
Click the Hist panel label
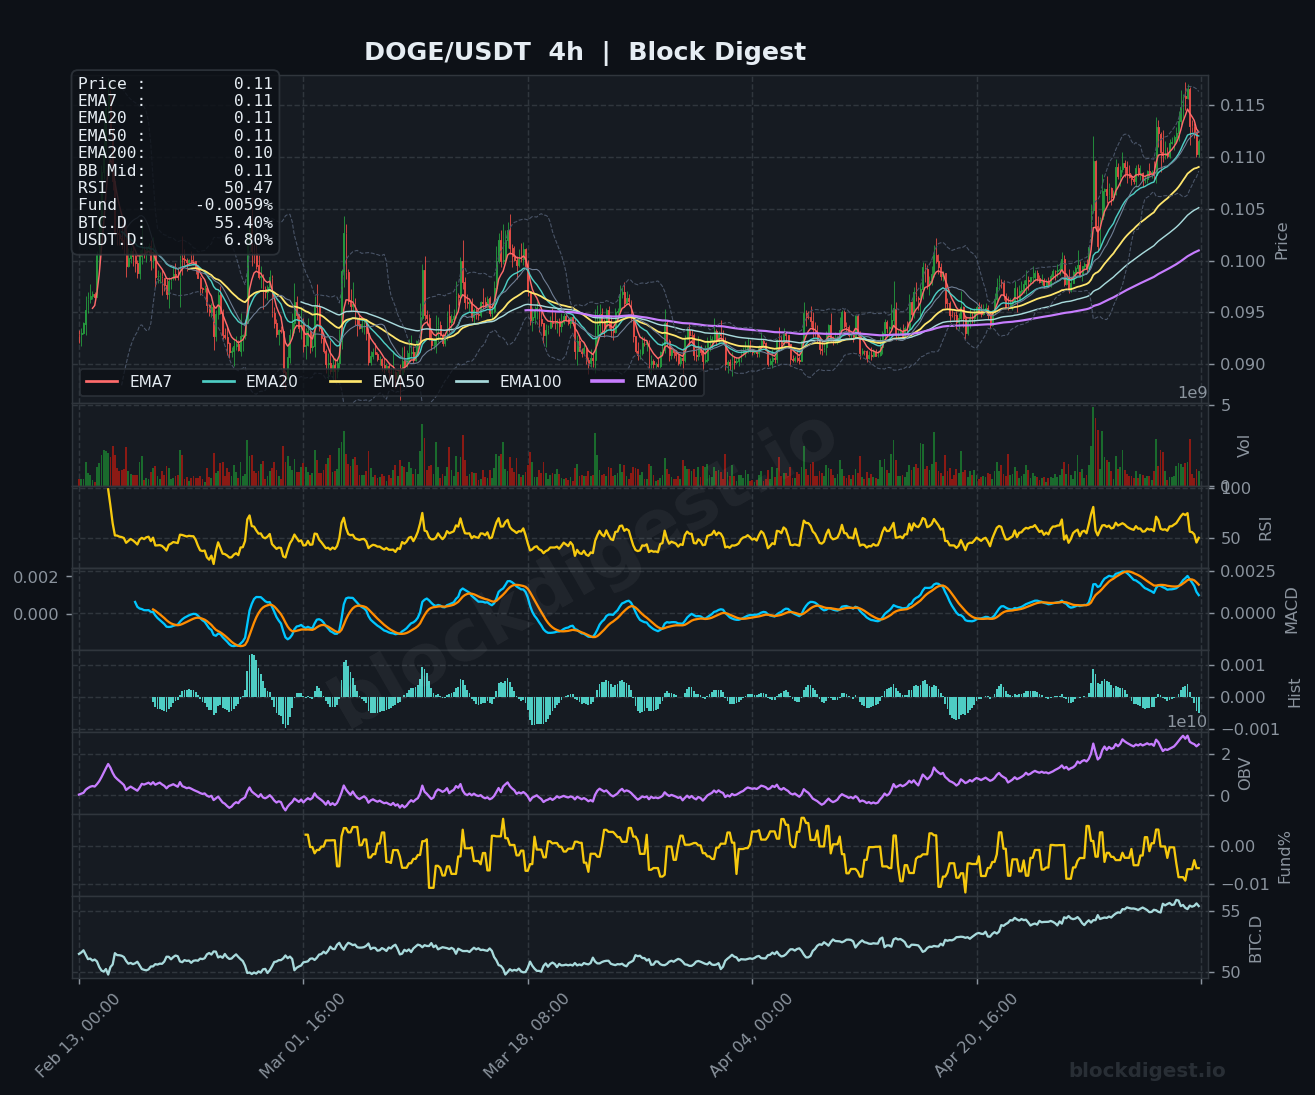pos(1295,693)
